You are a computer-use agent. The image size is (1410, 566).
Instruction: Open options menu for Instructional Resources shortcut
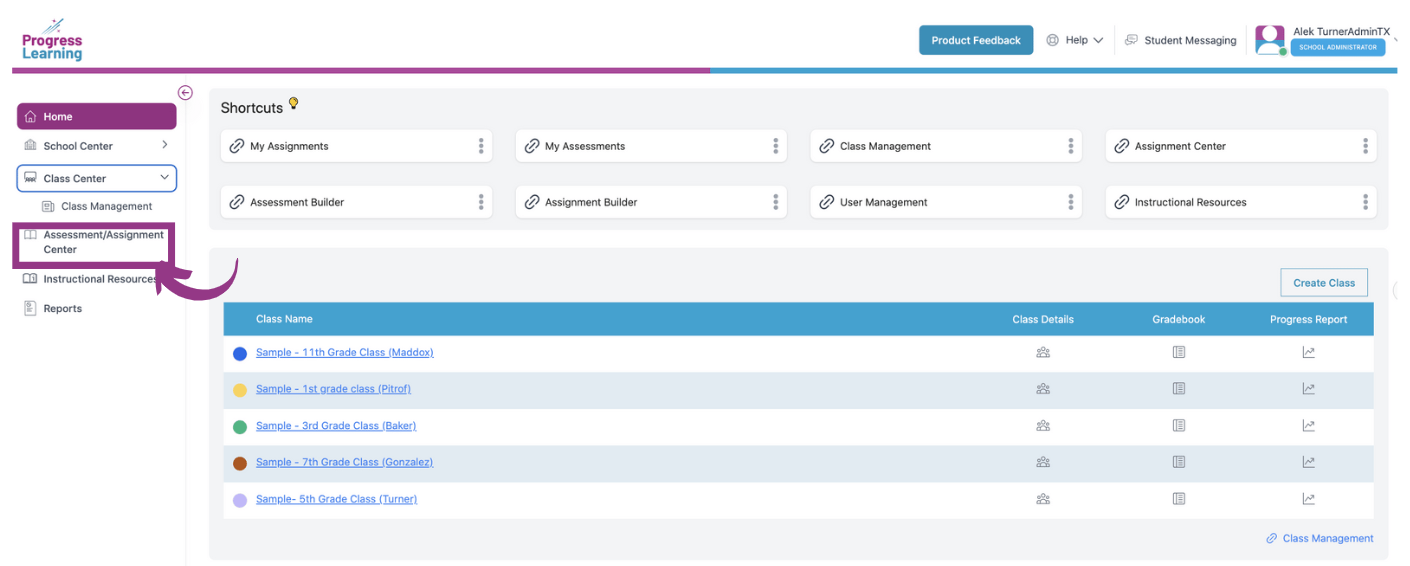click(1365, 202)
